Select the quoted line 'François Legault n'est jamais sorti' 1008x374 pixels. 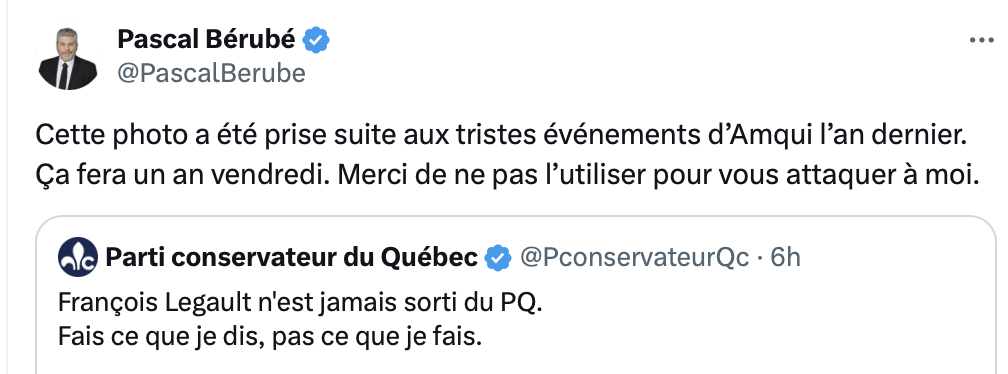tap(300, 303)
